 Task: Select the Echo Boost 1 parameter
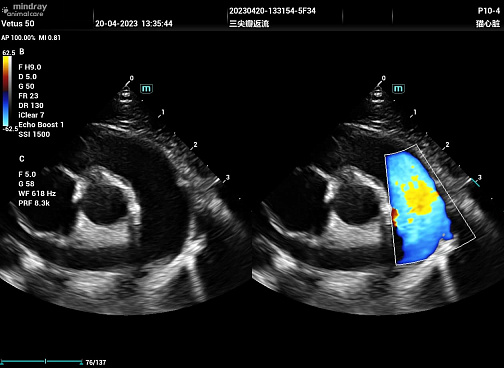(41, 125)
